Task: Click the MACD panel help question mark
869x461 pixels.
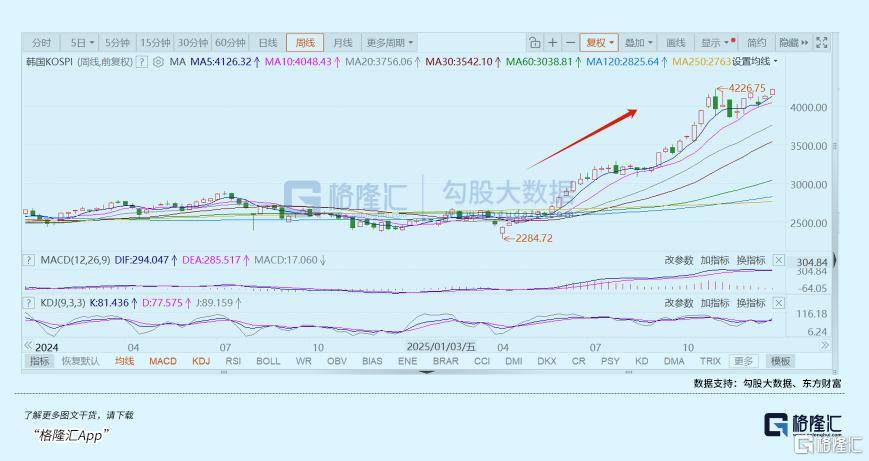Action: (x=28, y=260)
